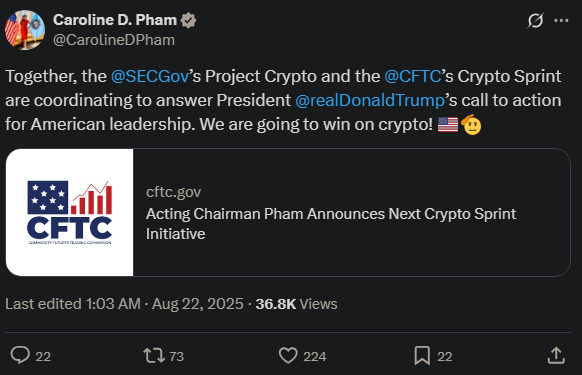Viewport: 582px width, 375px height.
Task: Open the @CFTC mention in the tweet
Action: 412,76
